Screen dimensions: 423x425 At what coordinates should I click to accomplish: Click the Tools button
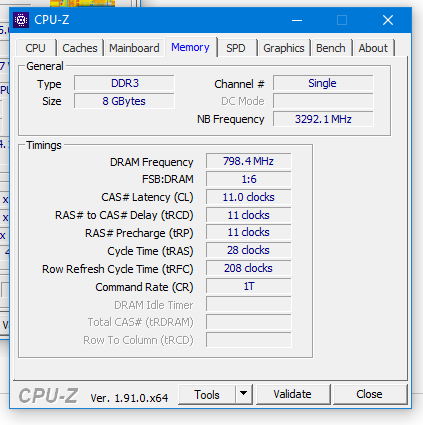pos(207,395)
